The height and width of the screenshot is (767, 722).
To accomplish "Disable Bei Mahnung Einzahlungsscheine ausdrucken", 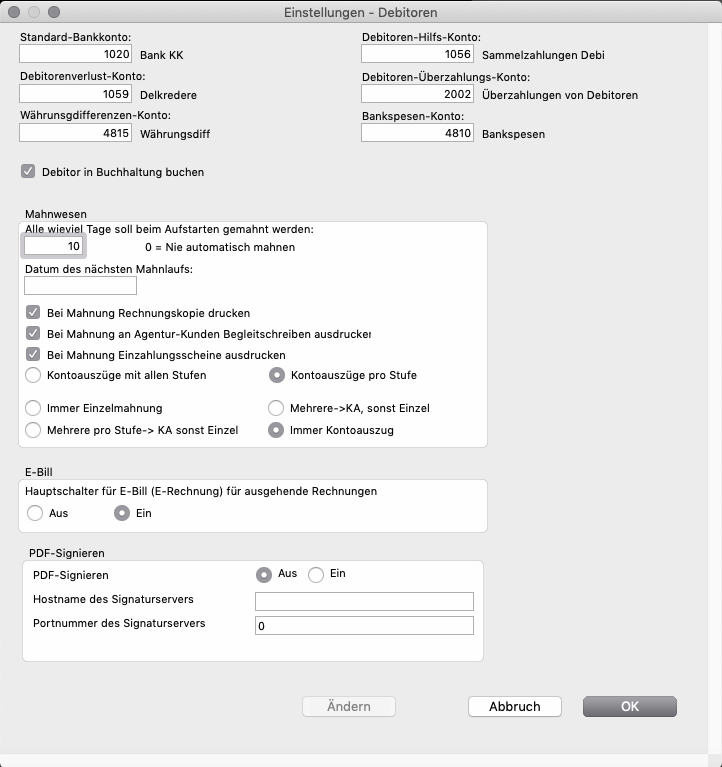I will pos(34,355).
